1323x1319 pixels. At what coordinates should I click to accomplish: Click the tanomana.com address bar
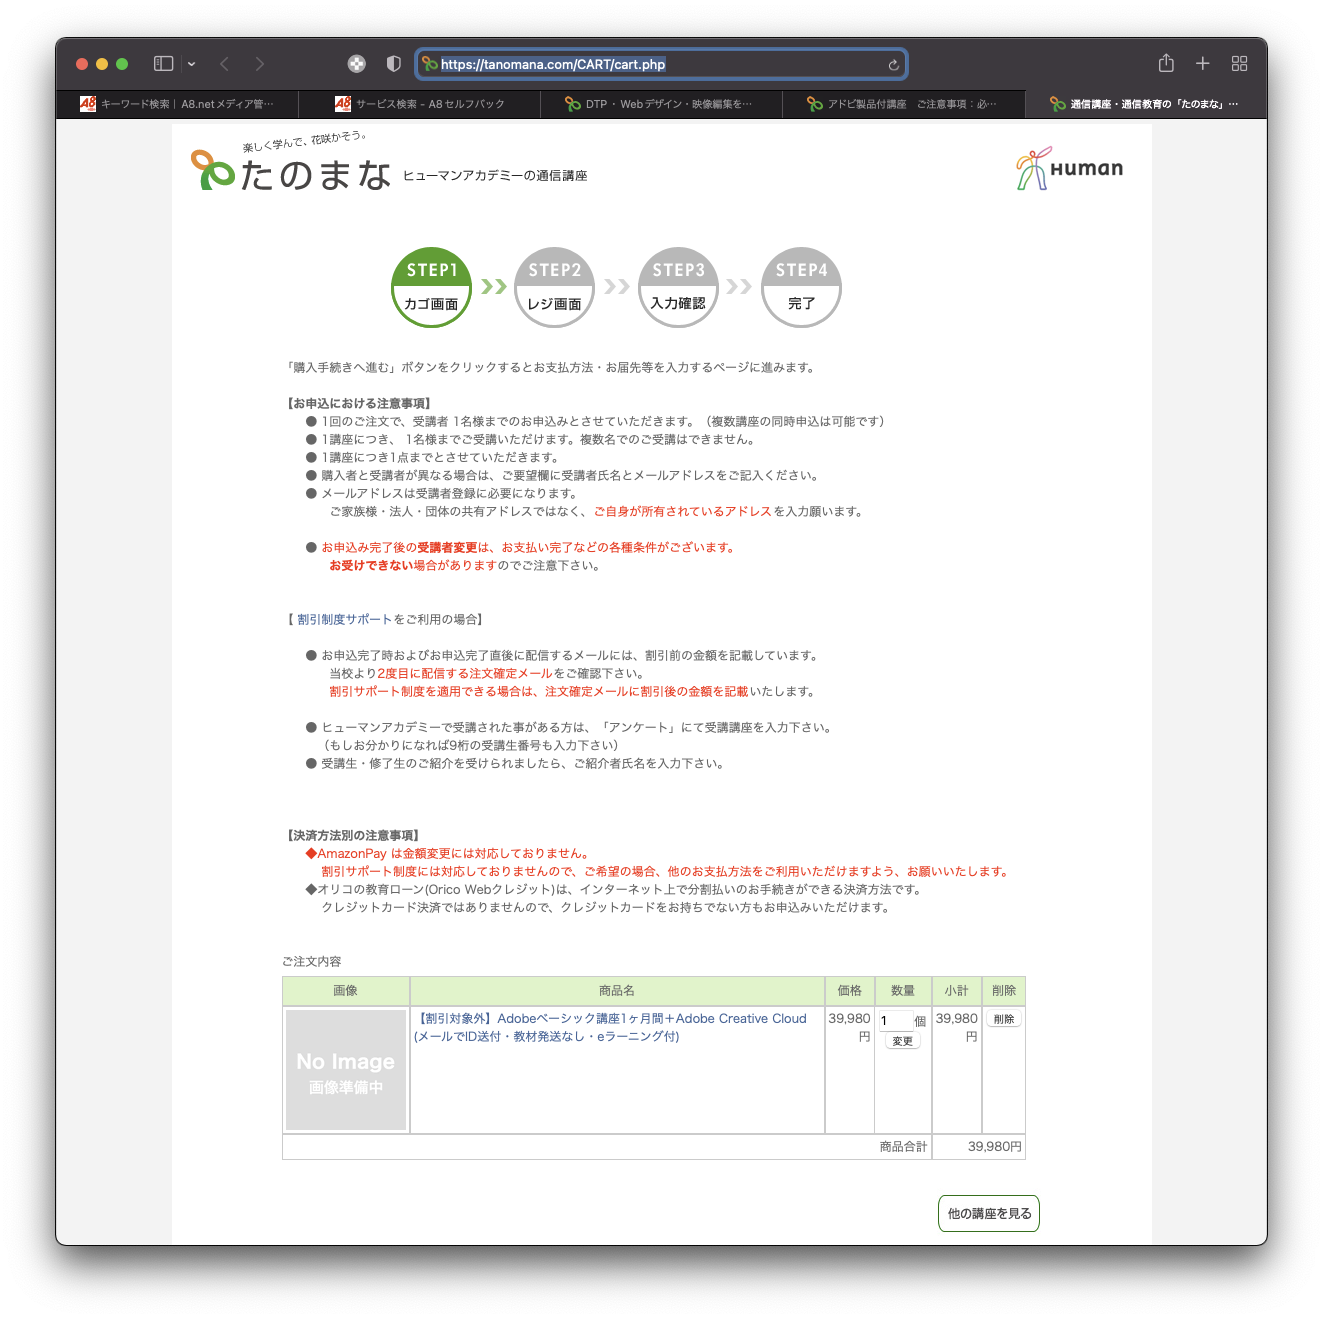click(x=661, y=64)
